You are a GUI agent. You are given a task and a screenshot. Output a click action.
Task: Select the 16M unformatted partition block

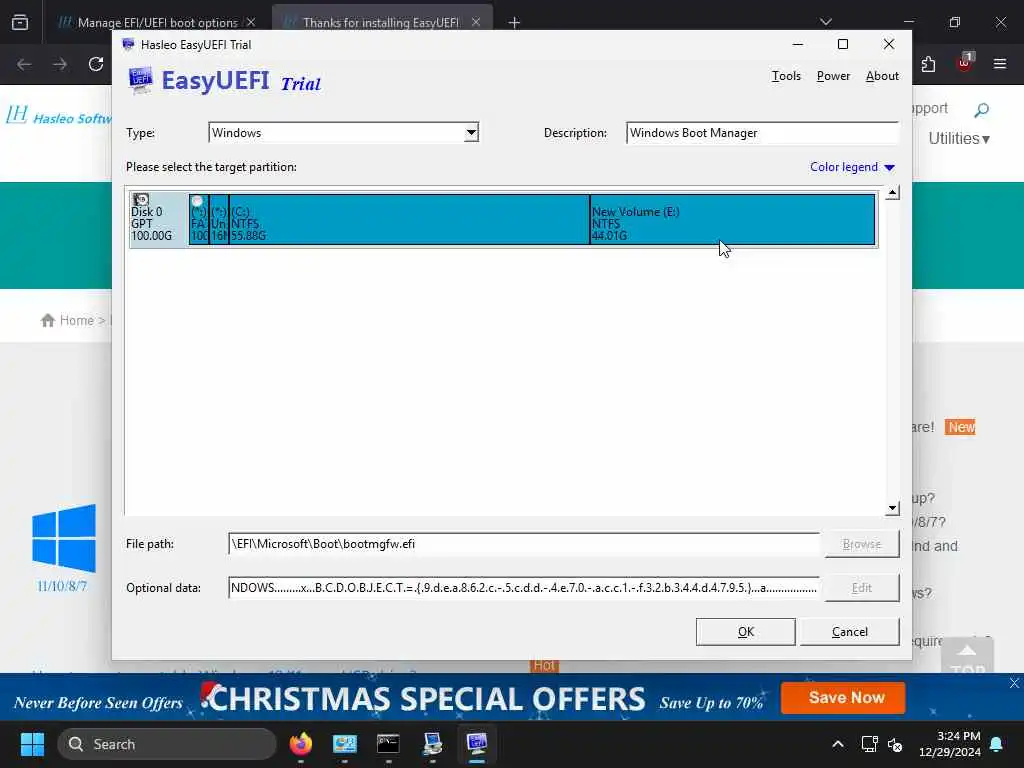[219, 219]
